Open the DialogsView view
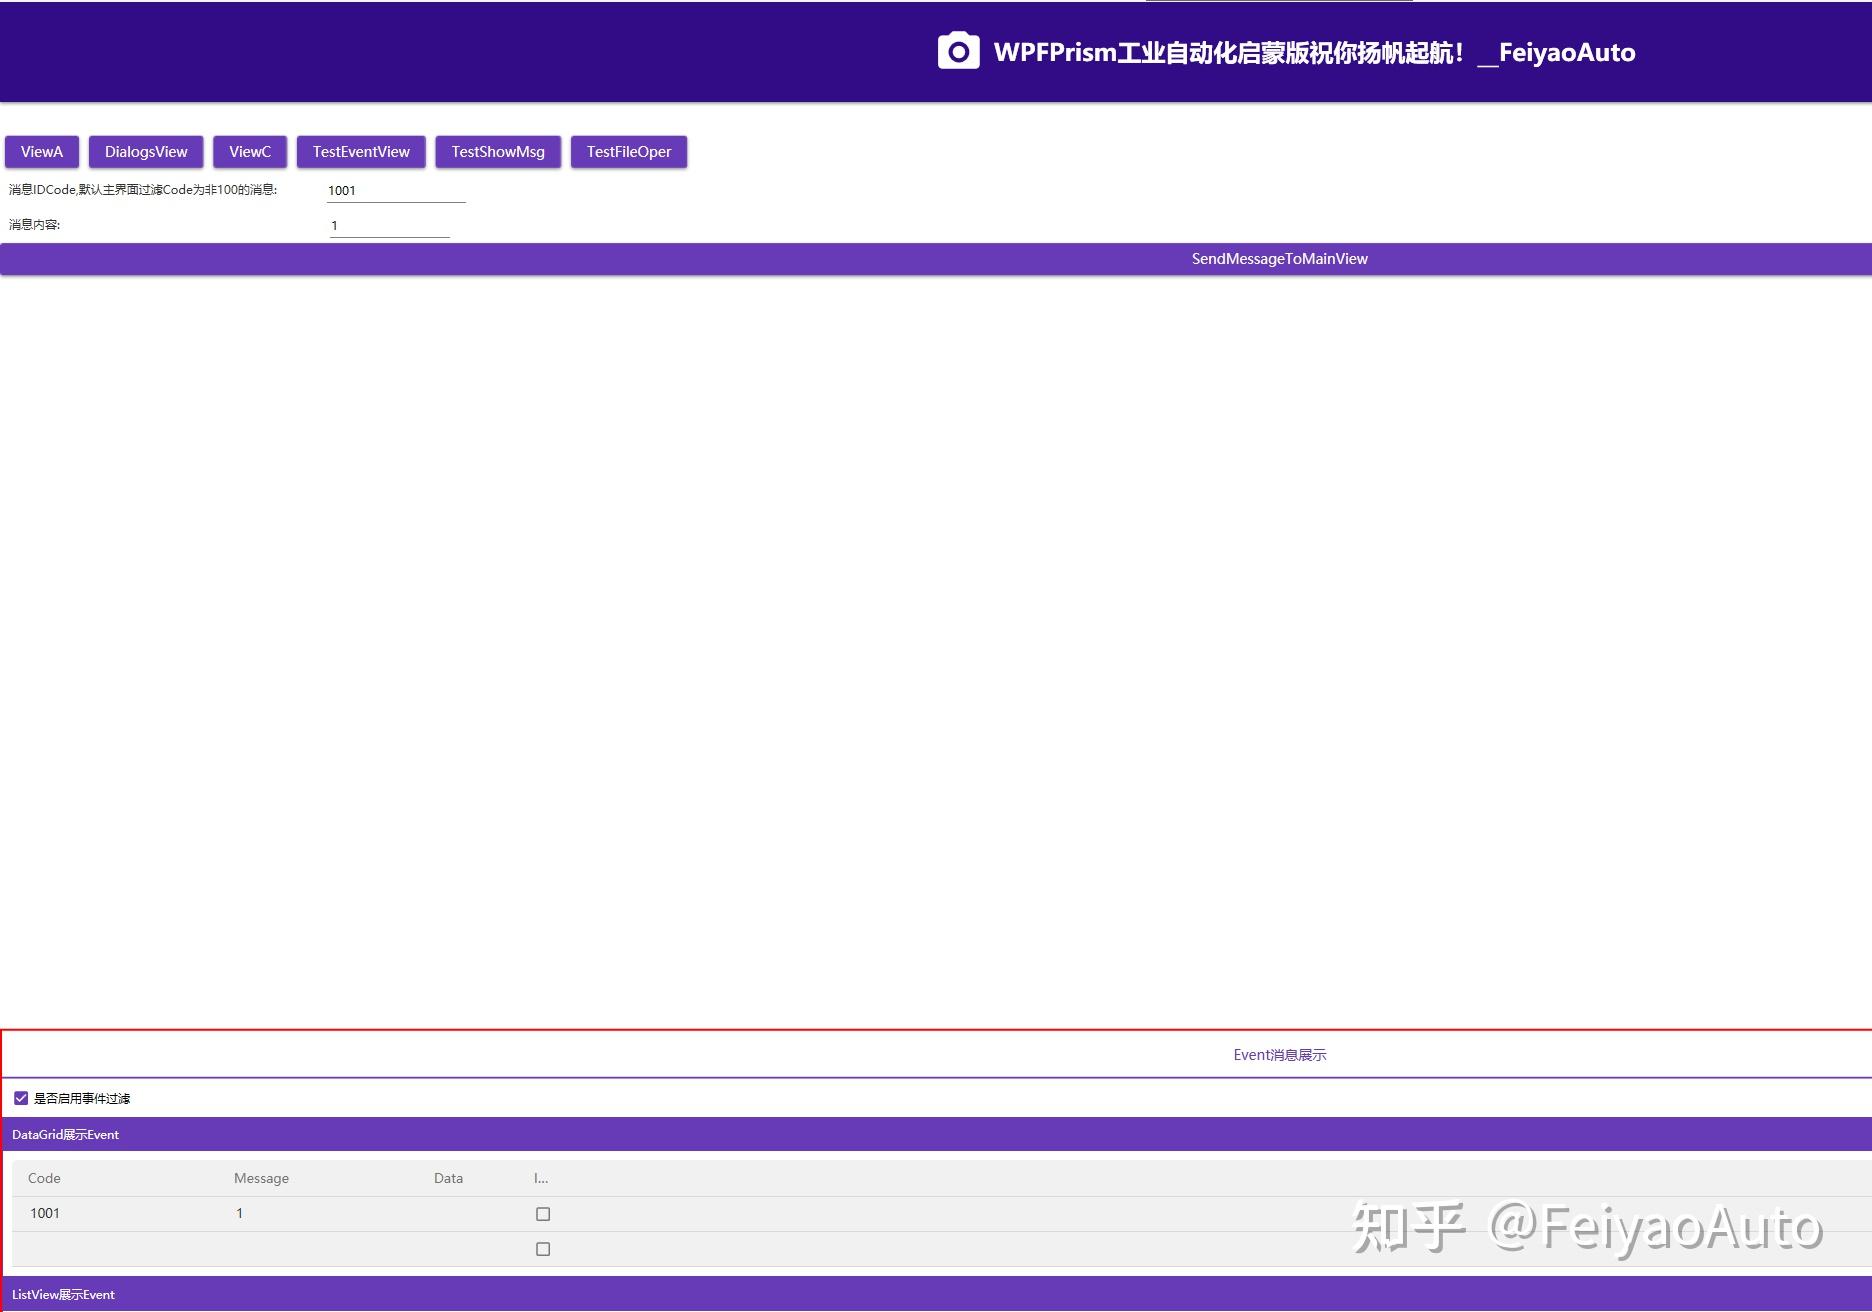 (x=146, y=152)
